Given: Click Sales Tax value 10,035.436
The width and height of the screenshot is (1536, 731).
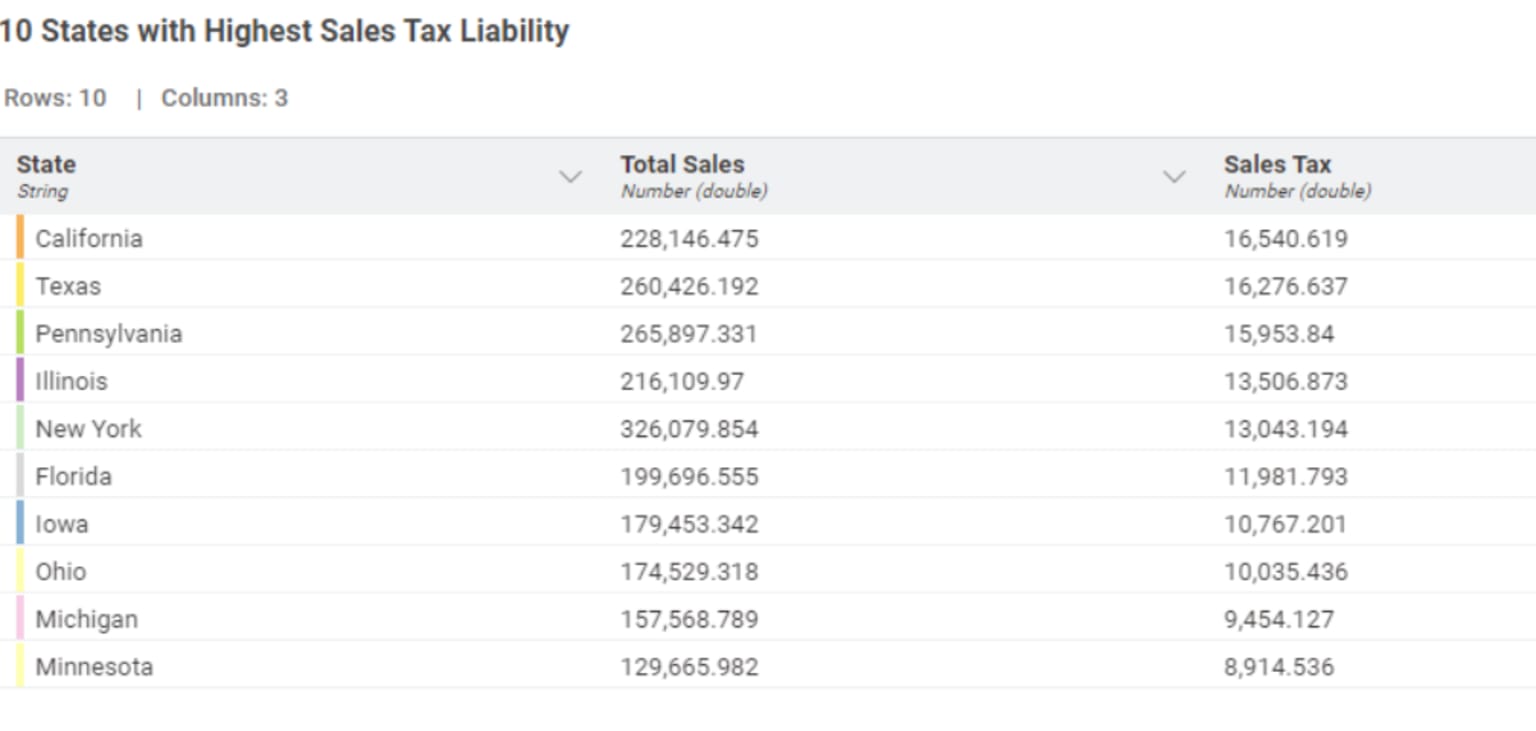Looking at the screenshot, I should tap(1286, 571).
